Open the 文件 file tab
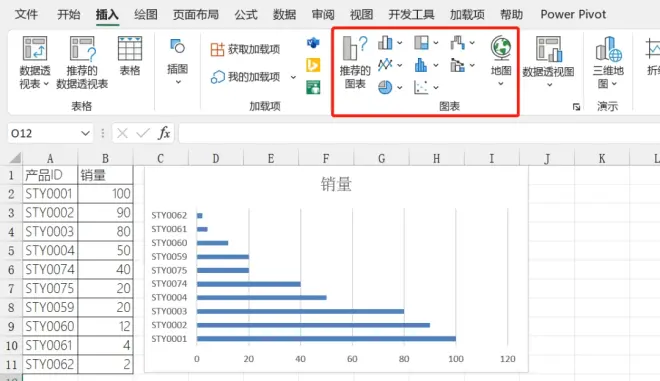Screen dimensions: 660x381 click(x=26, y=14)
